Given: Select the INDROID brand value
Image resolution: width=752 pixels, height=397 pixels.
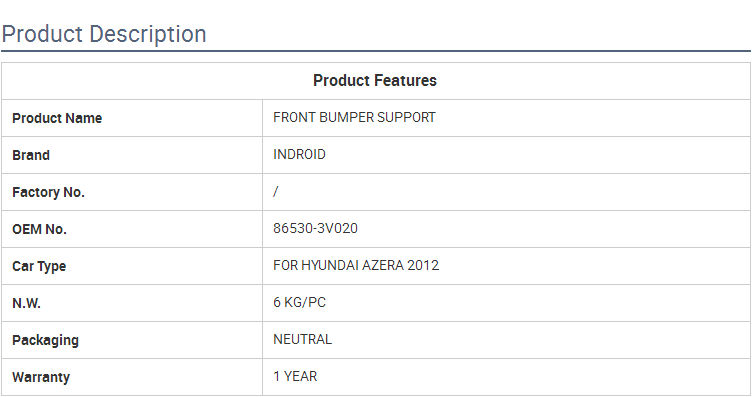Looking at the screenshot, I should (299, 154).
